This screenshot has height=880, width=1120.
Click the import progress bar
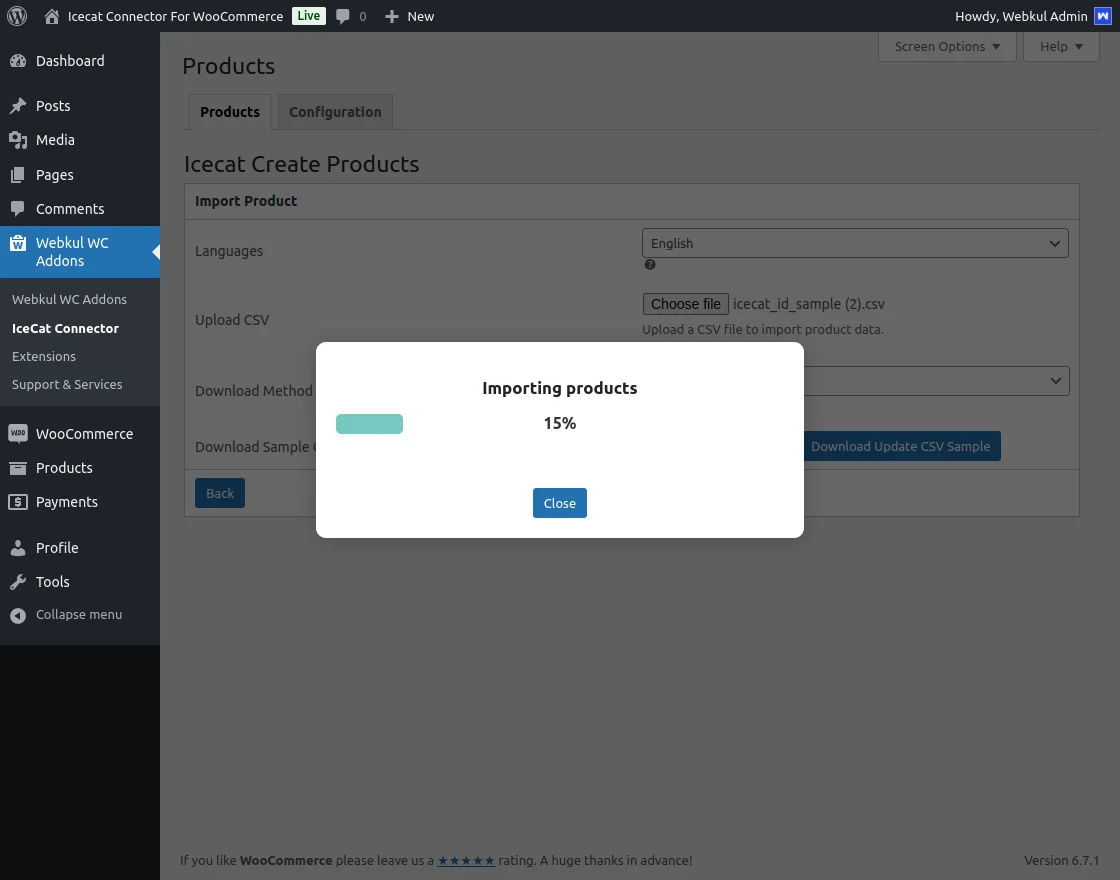369,424
